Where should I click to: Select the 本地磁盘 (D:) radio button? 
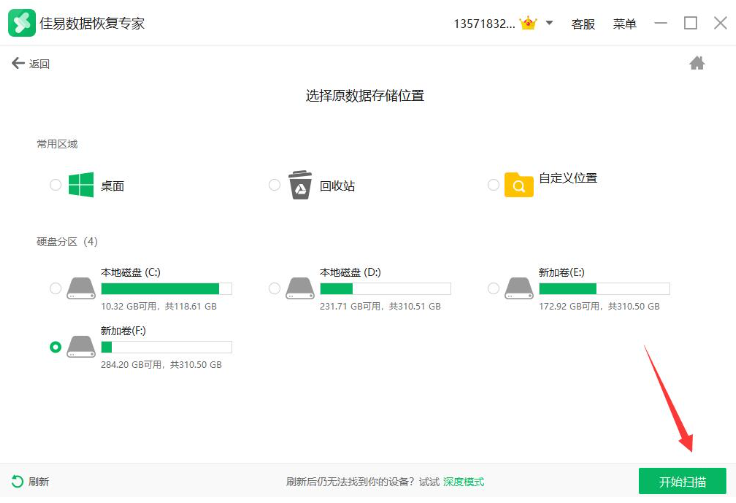pos(275,288)
